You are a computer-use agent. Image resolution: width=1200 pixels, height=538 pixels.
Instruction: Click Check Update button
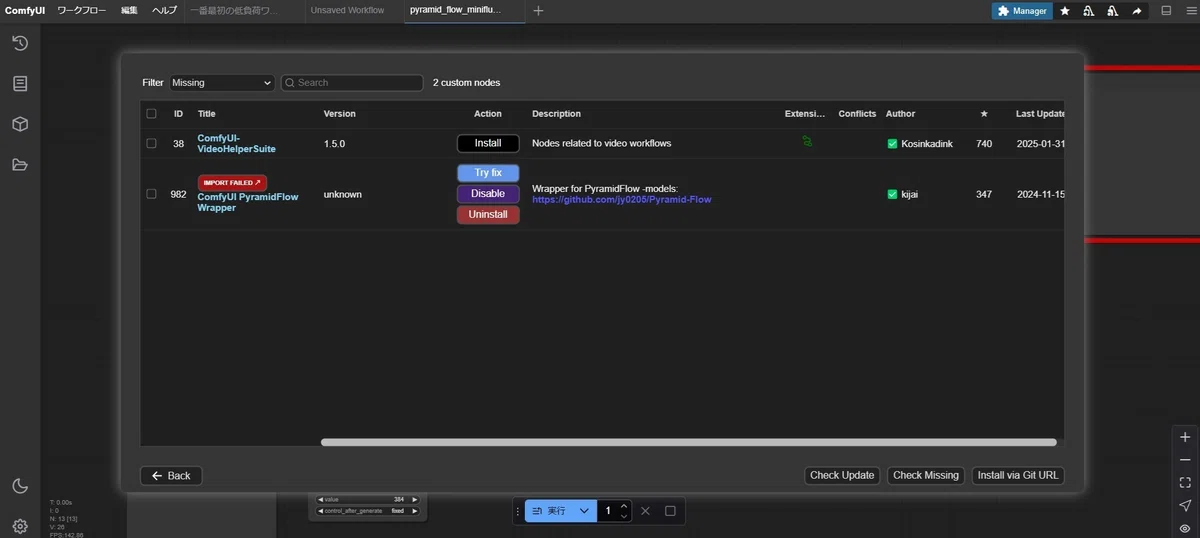[x=842, y=476]
